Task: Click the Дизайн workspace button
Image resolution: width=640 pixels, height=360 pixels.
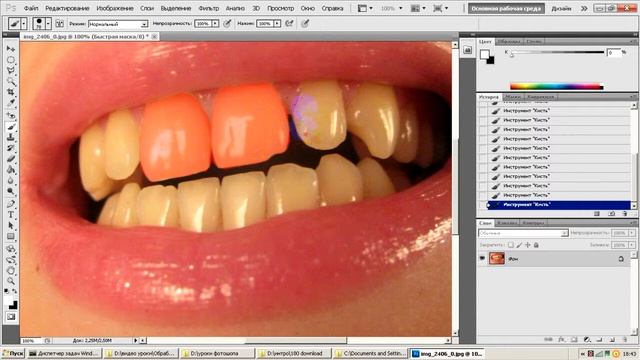Action: click(x=561, y=8)
